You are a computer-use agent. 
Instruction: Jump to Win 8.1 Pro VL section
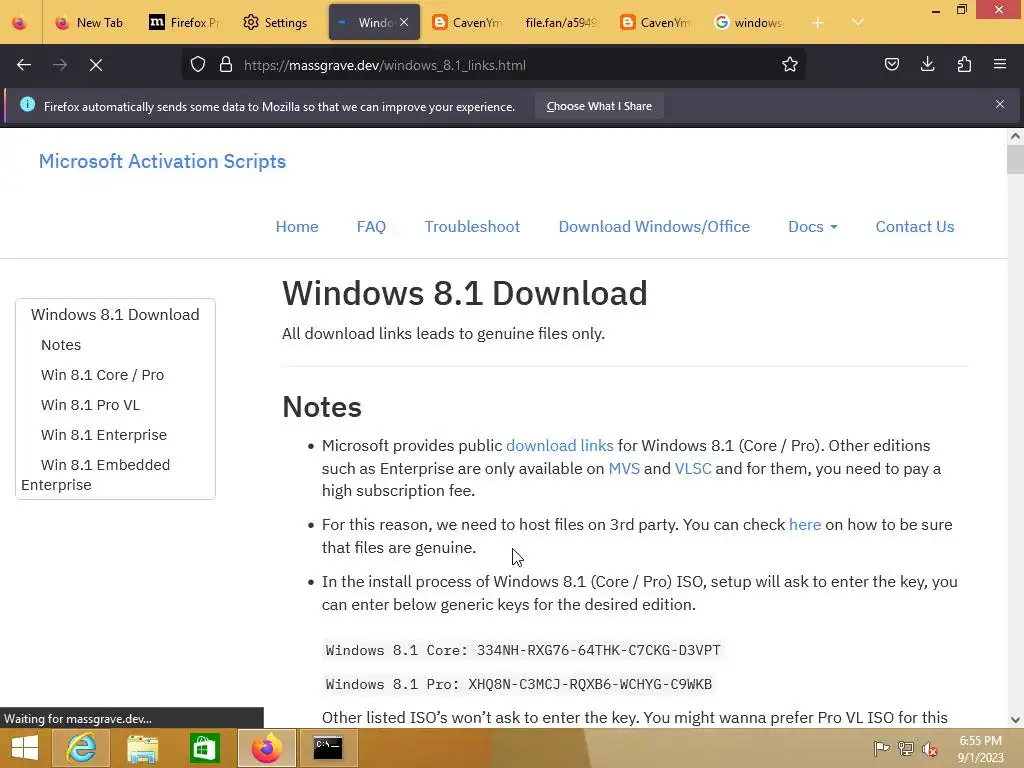tap(90, 404)
